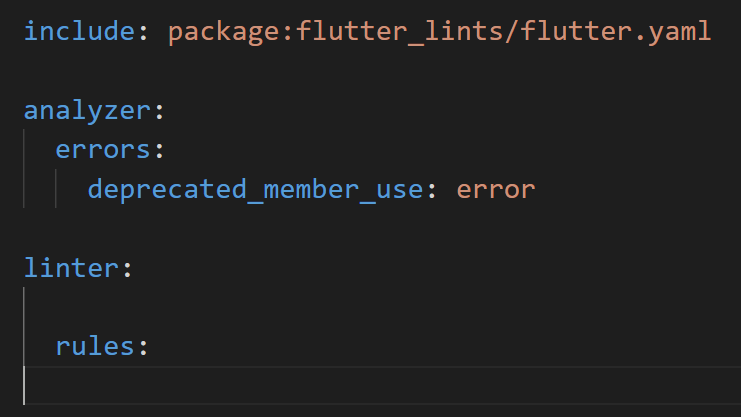The image size is (741, 417).
Task: Click the colon after "rules"
Action: [x=143, y=348]
